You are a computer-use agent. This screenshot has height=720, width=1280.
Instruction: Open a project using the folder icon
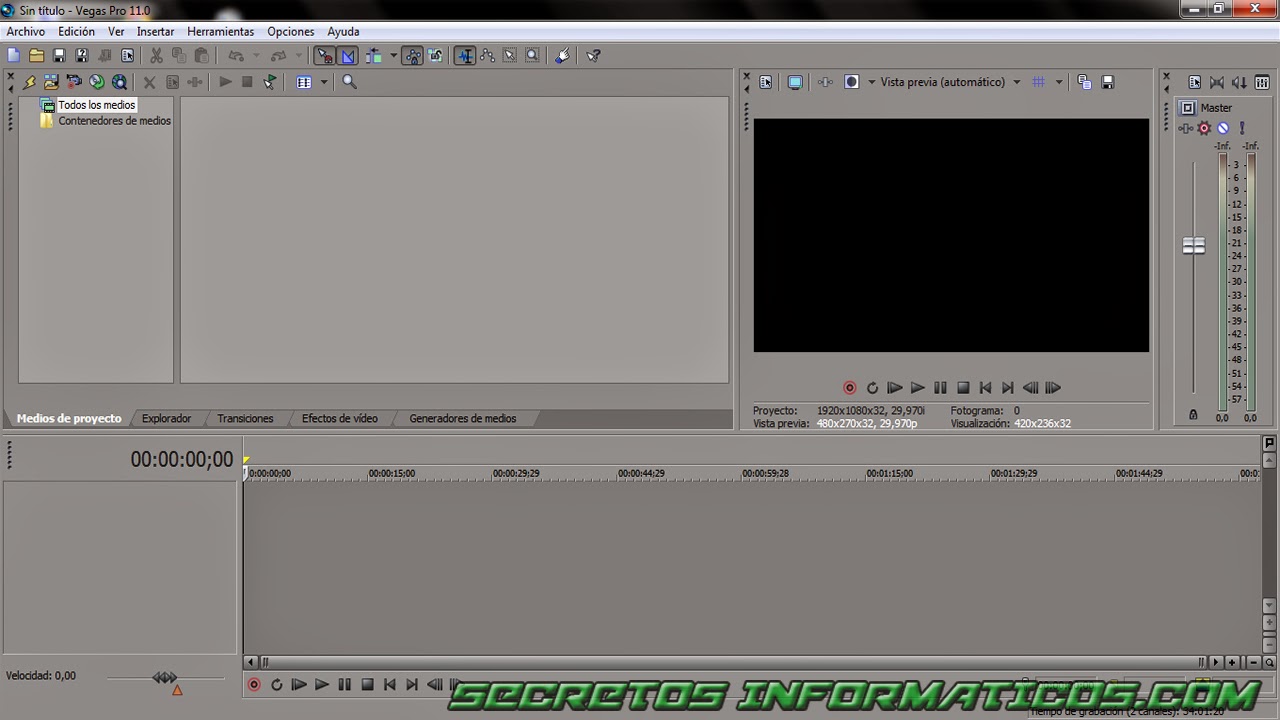37,56
